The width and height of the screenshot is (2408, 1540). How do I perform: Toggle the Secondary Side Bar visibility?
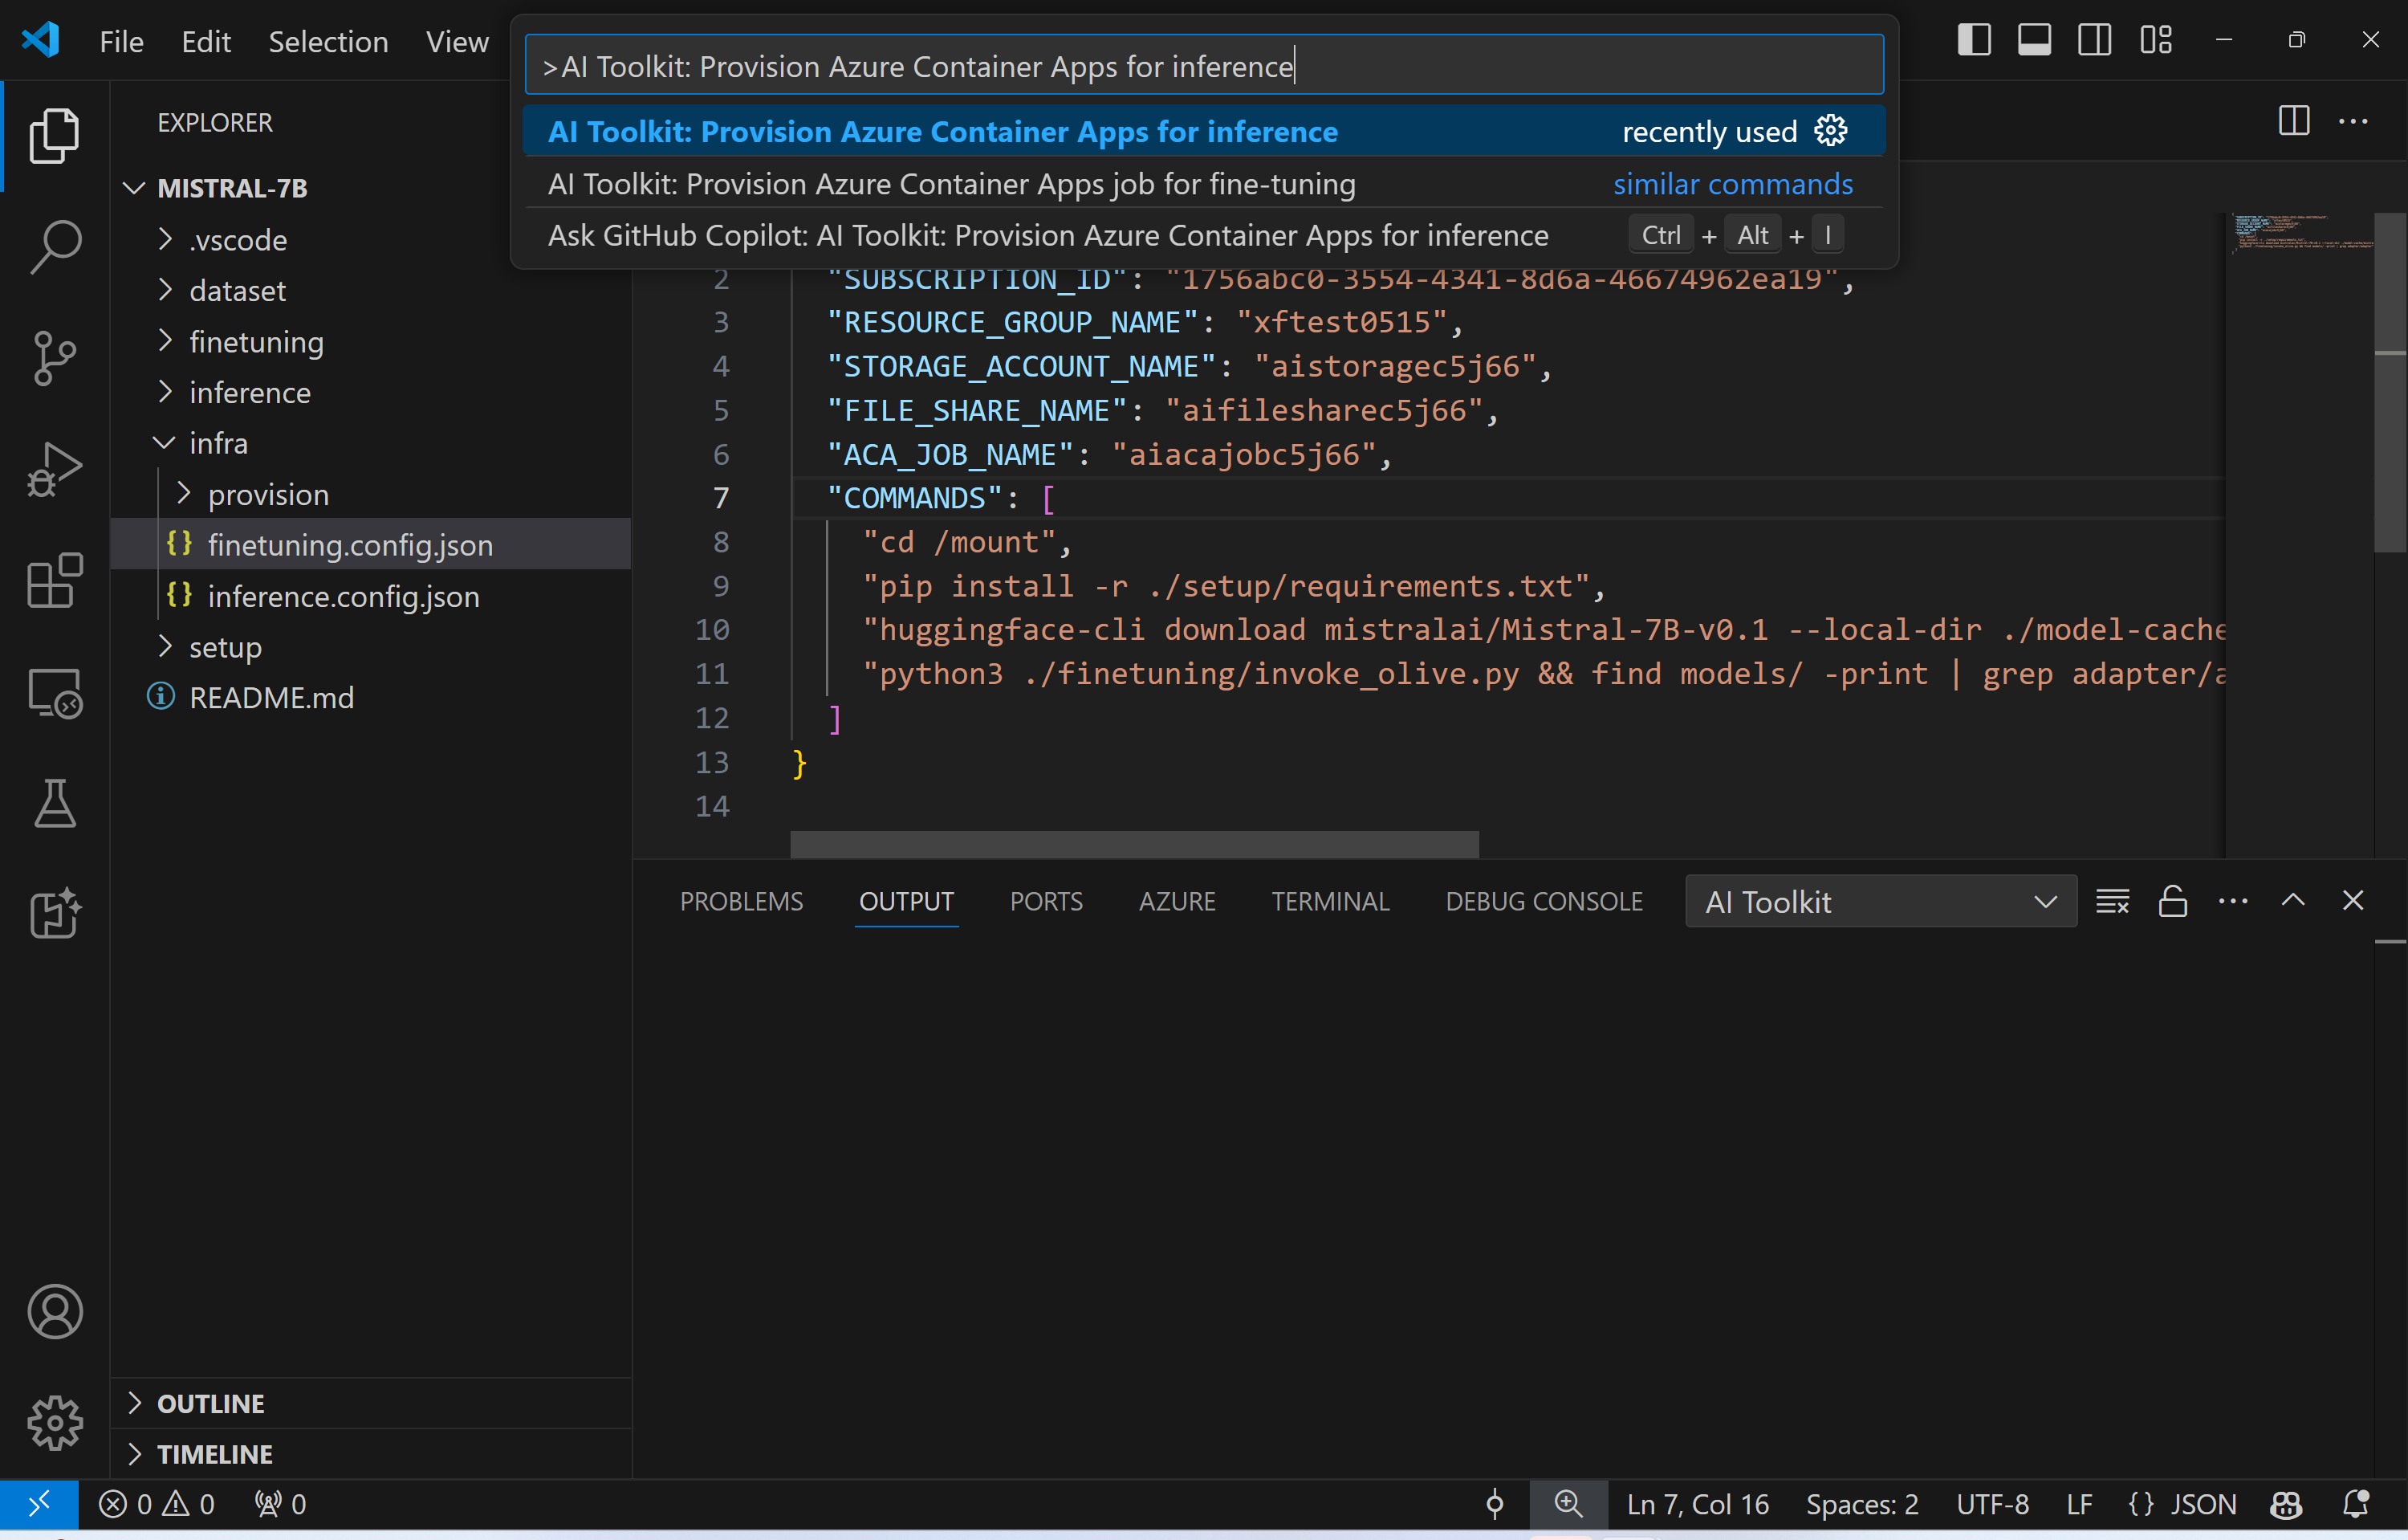tap(2094, 40)
